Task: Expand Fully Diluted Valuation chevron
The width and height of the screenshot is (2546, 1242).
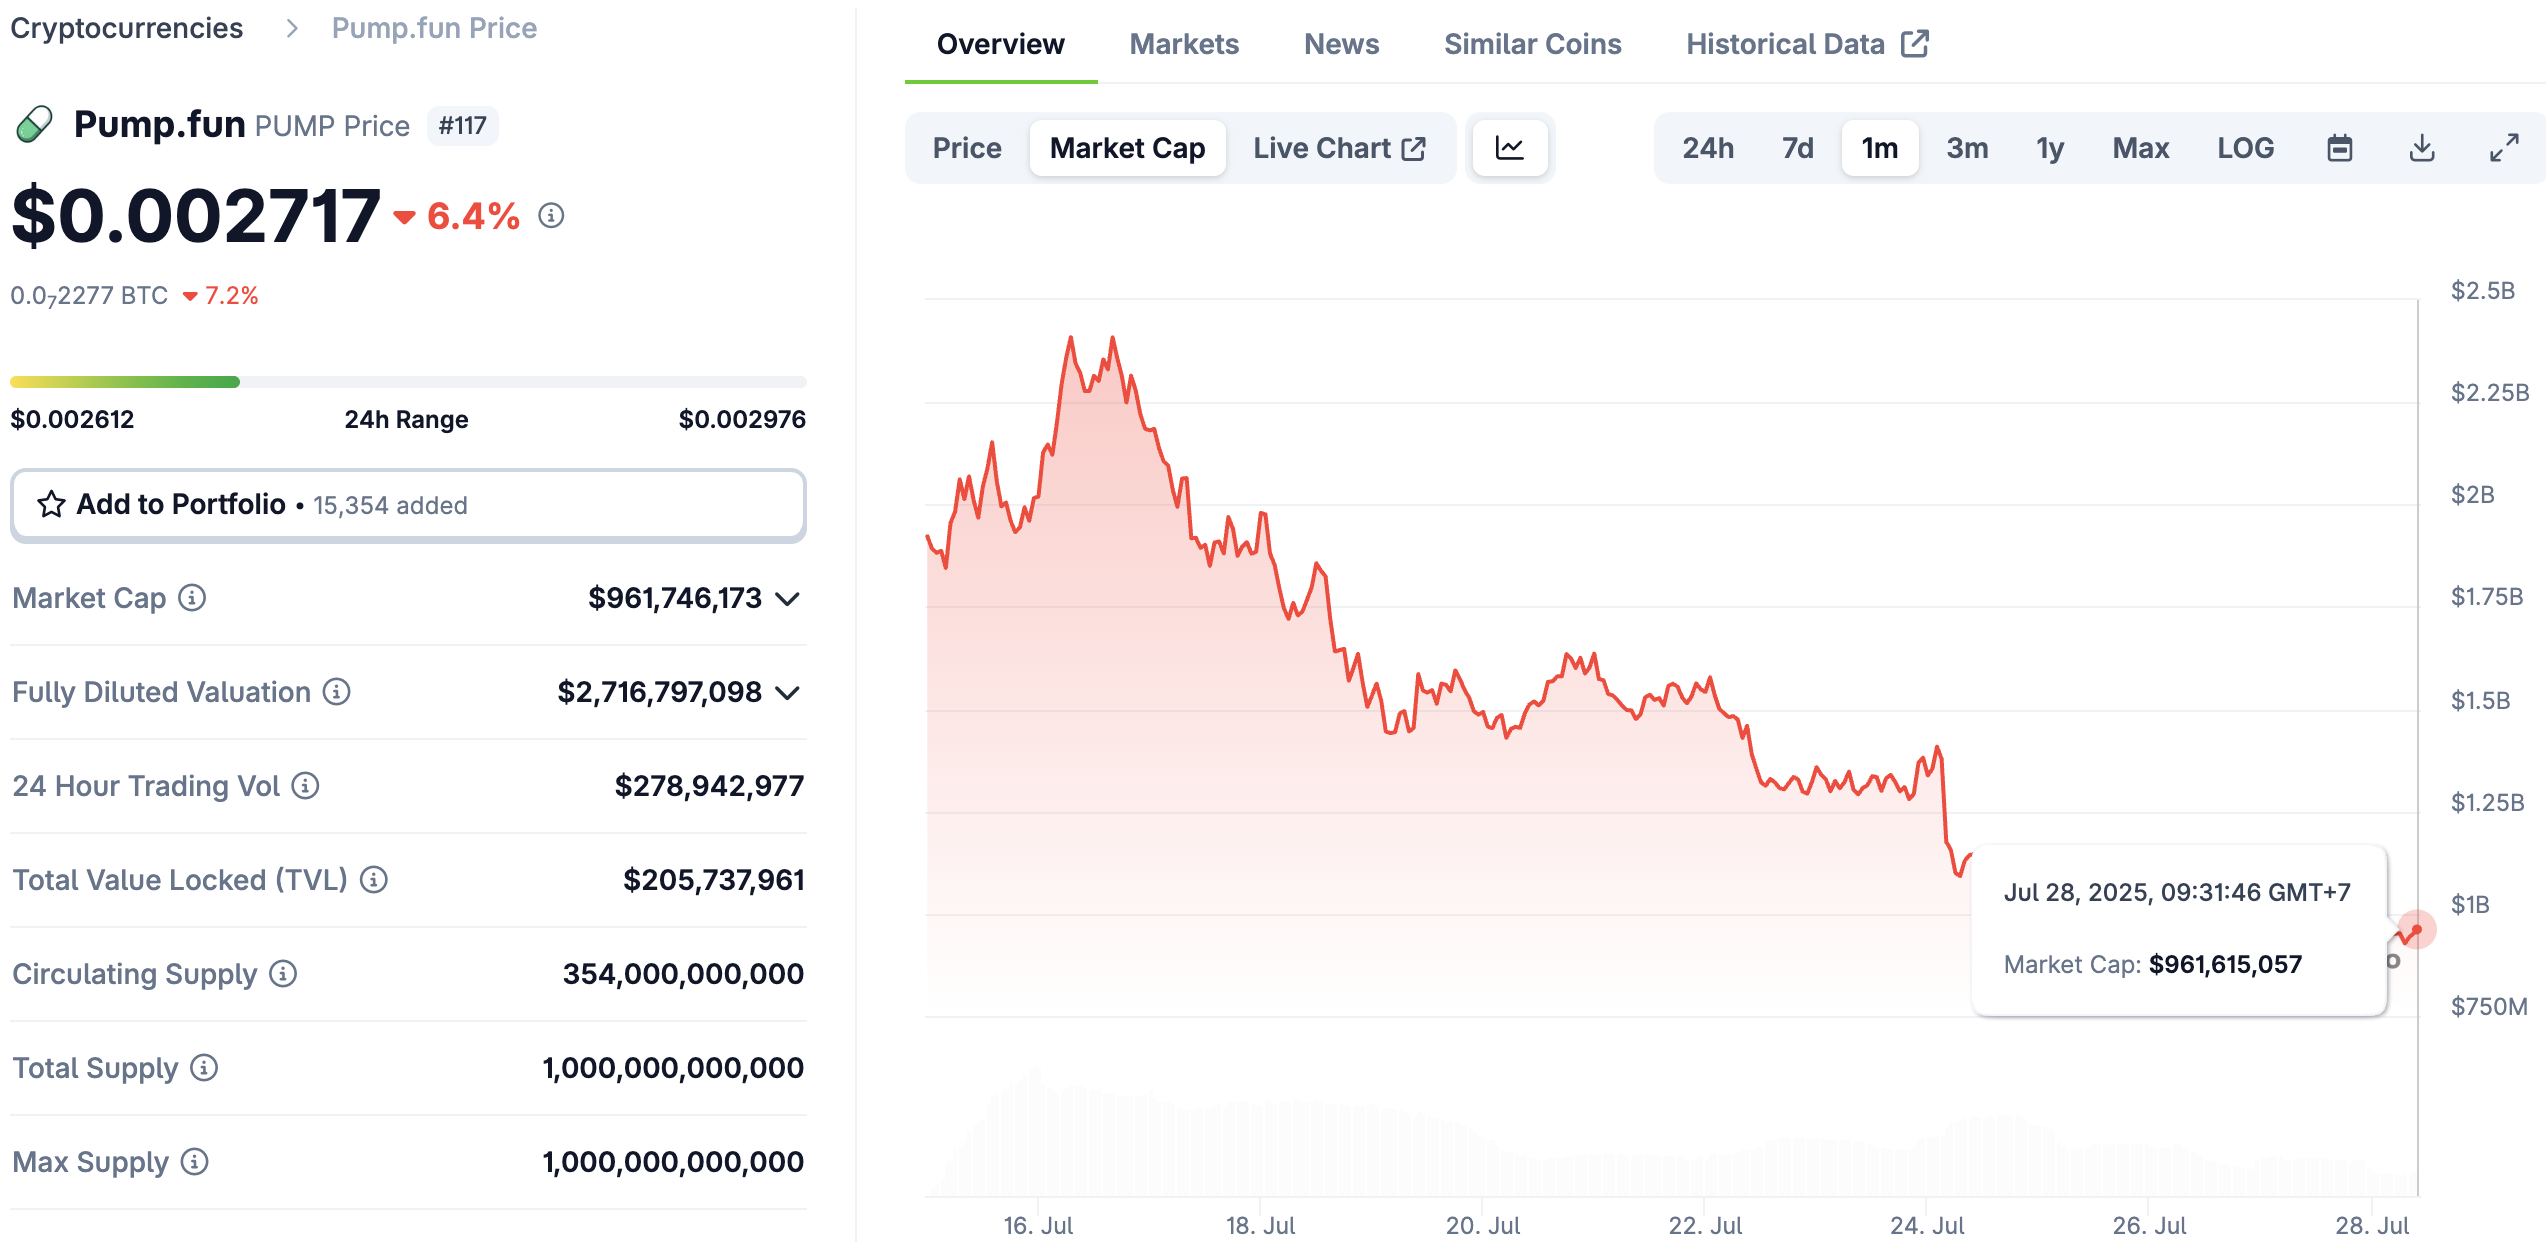Action: 788,693
